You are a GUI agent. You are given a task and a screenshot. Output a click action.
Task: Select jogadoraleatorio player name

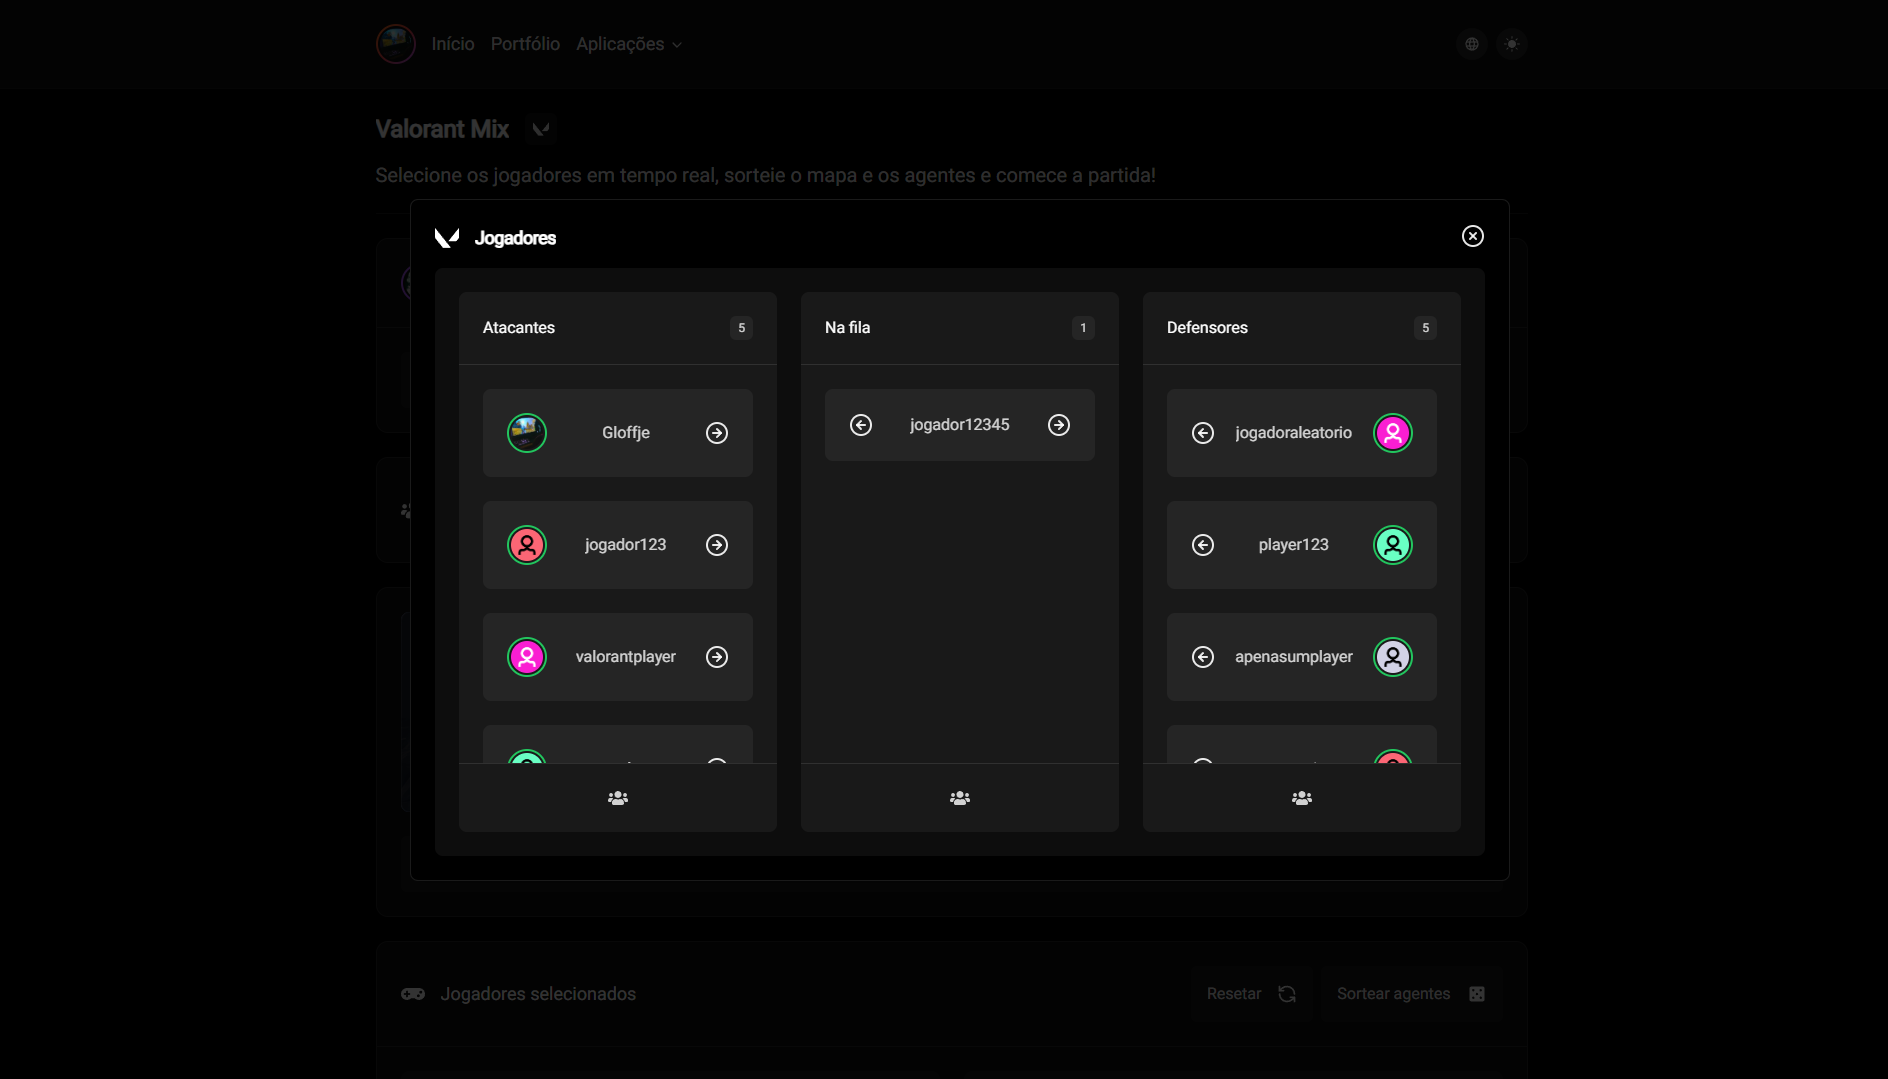click(x=1294, y=433)
